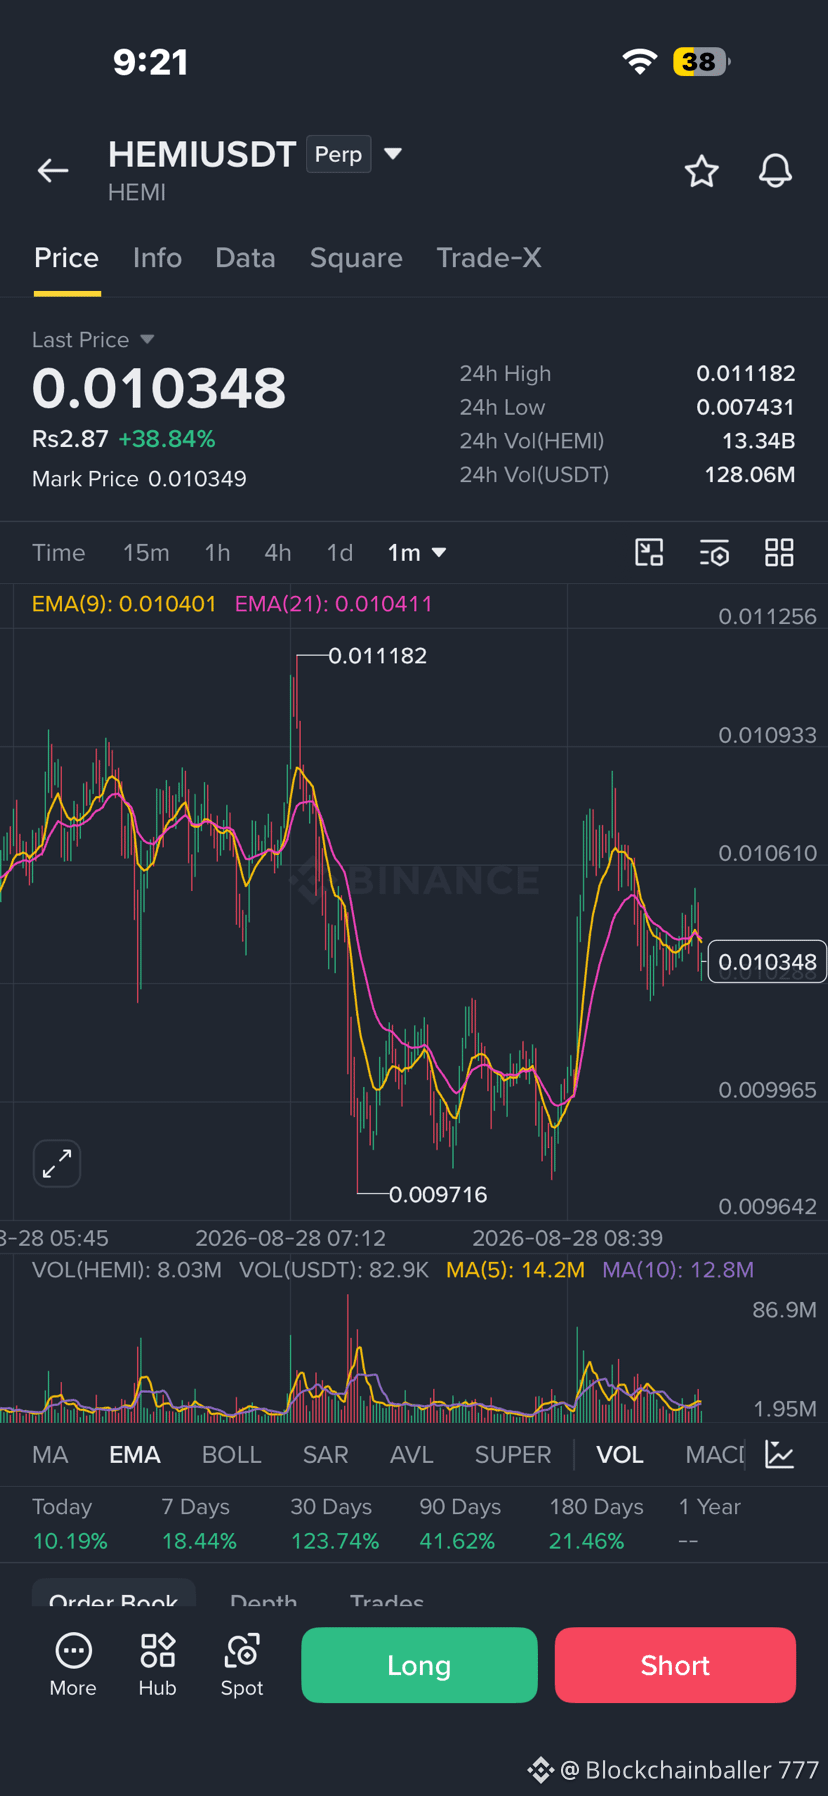Screen dimensions: 828x1796
Task: Select the Time chart interval
Action: click(x=59, y=553)
